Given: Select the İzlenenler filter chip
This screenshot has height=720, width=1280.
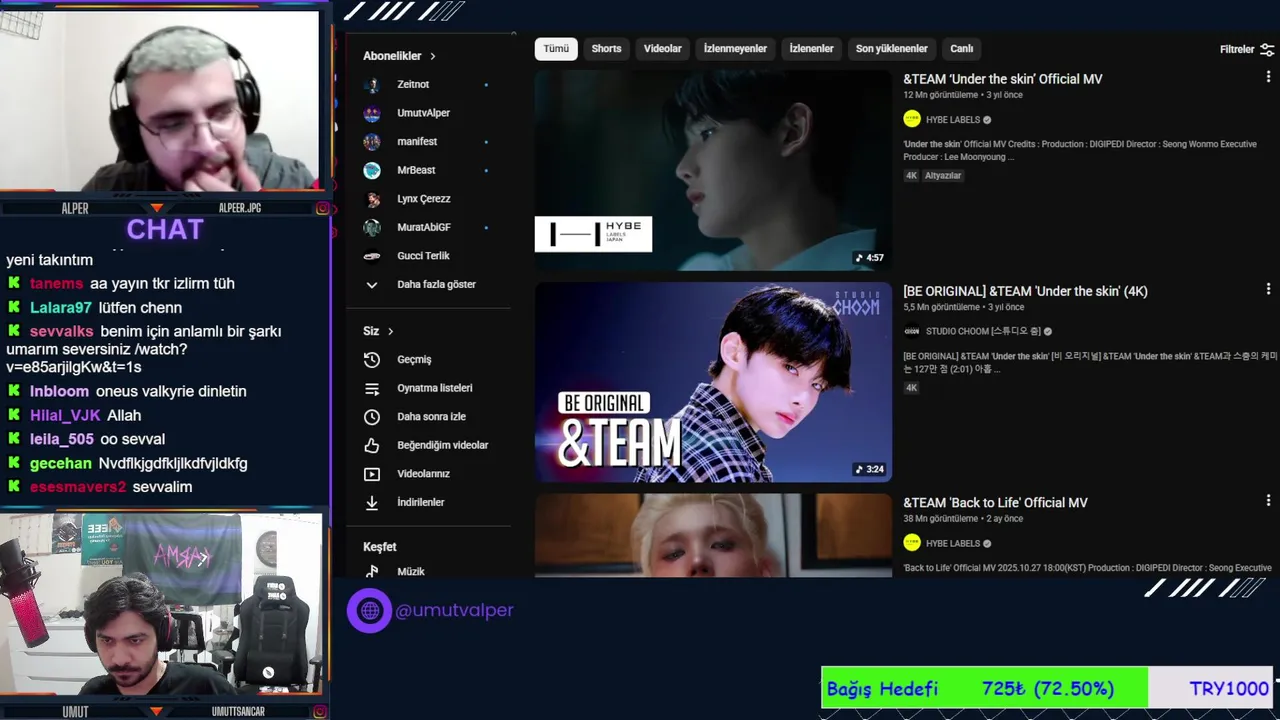Looking at the screenshot, I should pos(811,48).
